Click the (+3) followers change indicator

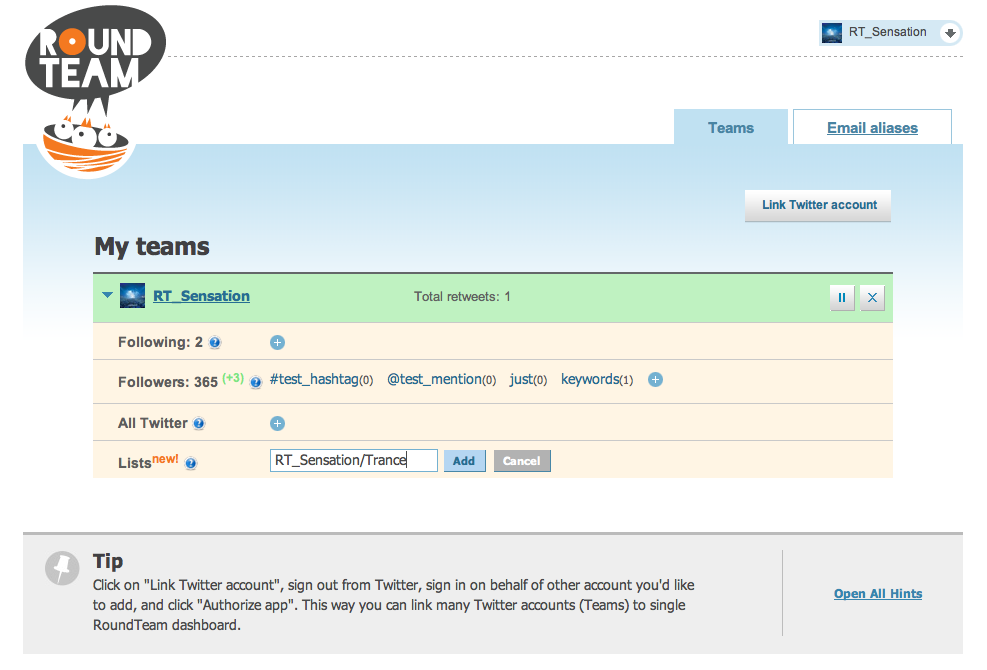point(233,378)
